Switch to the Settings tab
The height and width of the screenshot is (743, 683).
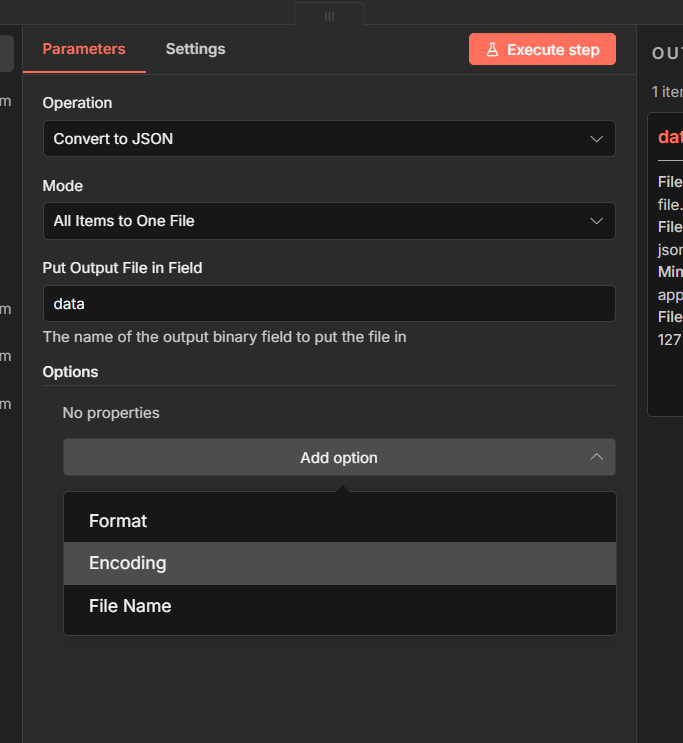[195, 49]
